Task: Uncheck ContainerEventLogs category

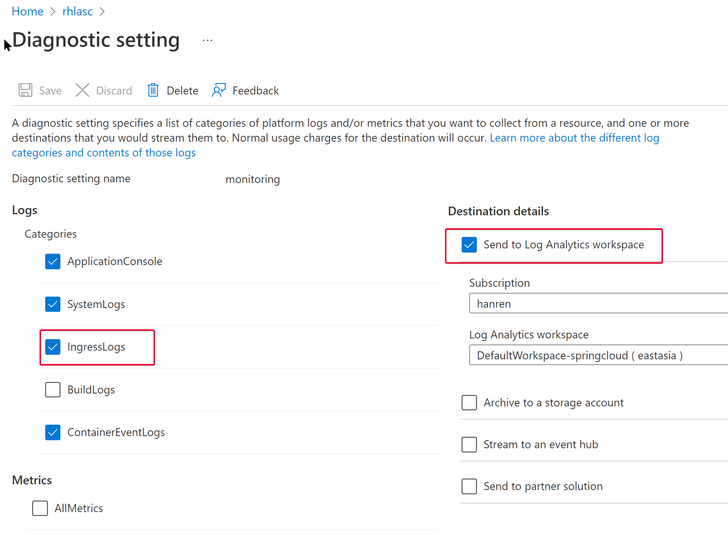Action: (53, 433)
